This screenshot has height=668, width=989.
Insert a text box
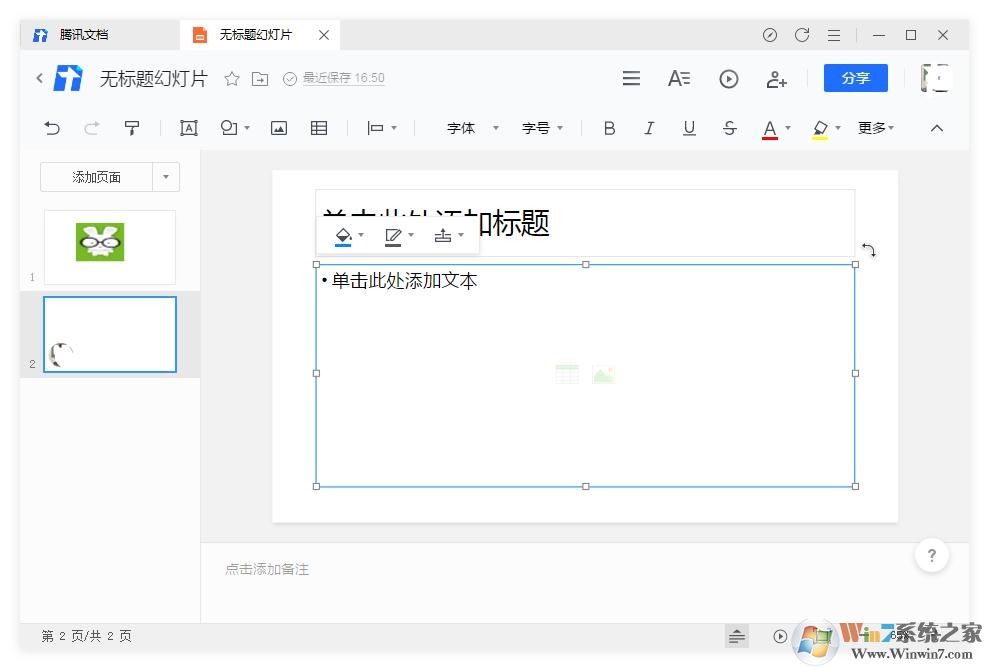point(188,128)
